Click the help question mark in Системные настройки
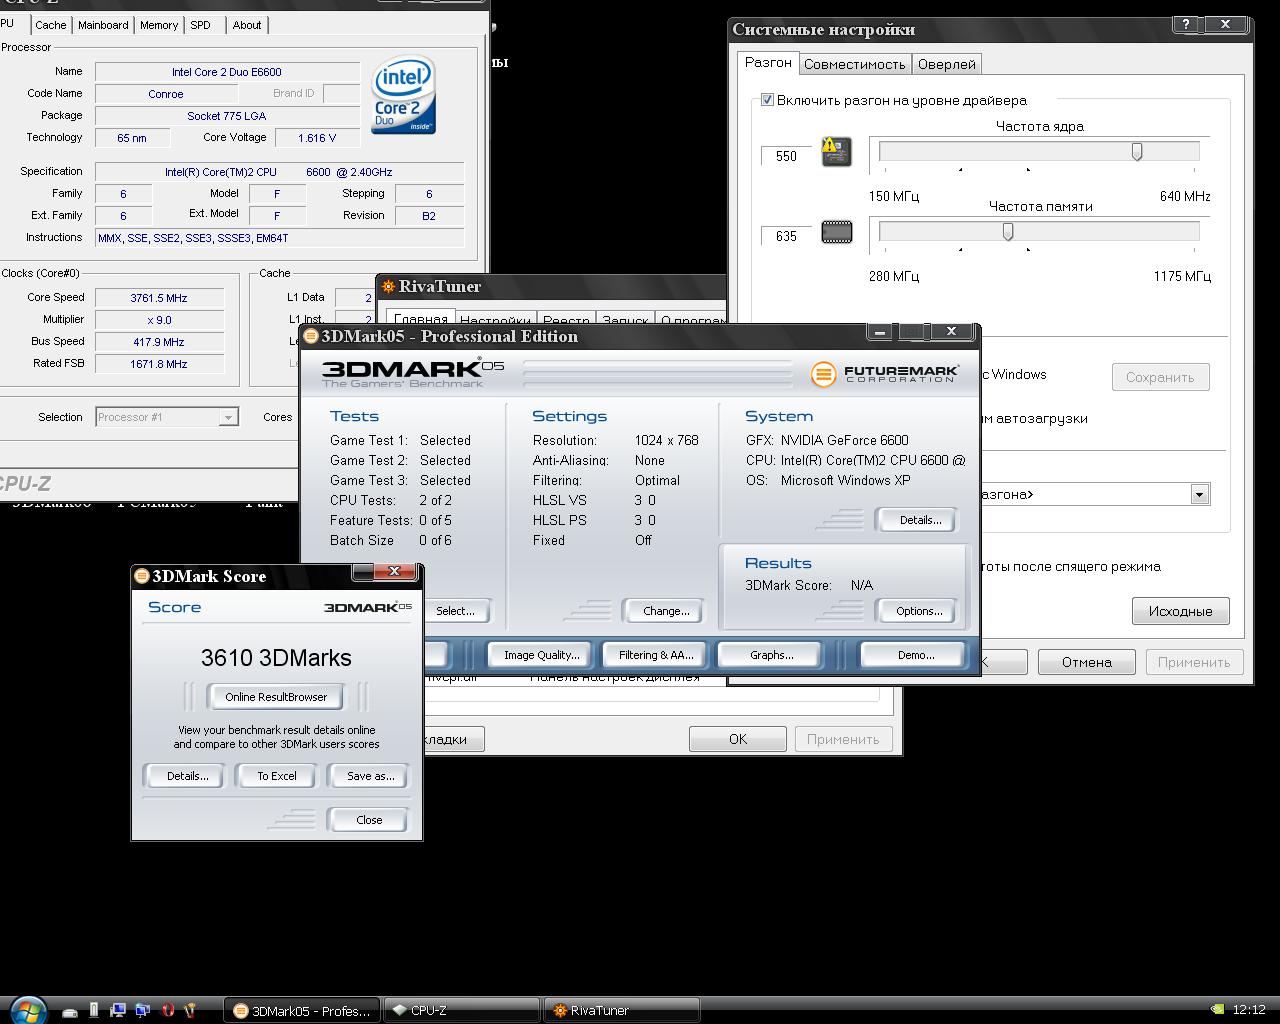The width and height of the screenshot is (1280, 1024). [x=1186, y=25]
